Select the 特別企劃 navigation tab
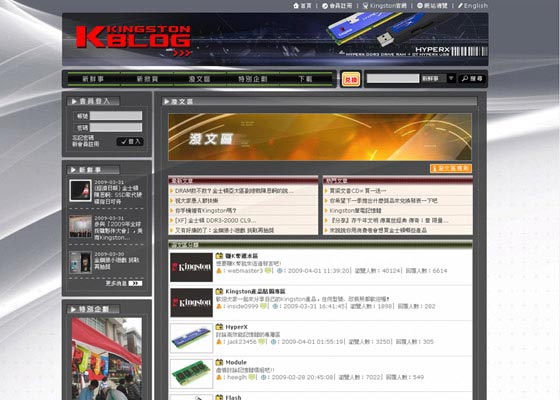Image resolution: width=560 pixels, height=400 pixels. (x=252, y=79)
